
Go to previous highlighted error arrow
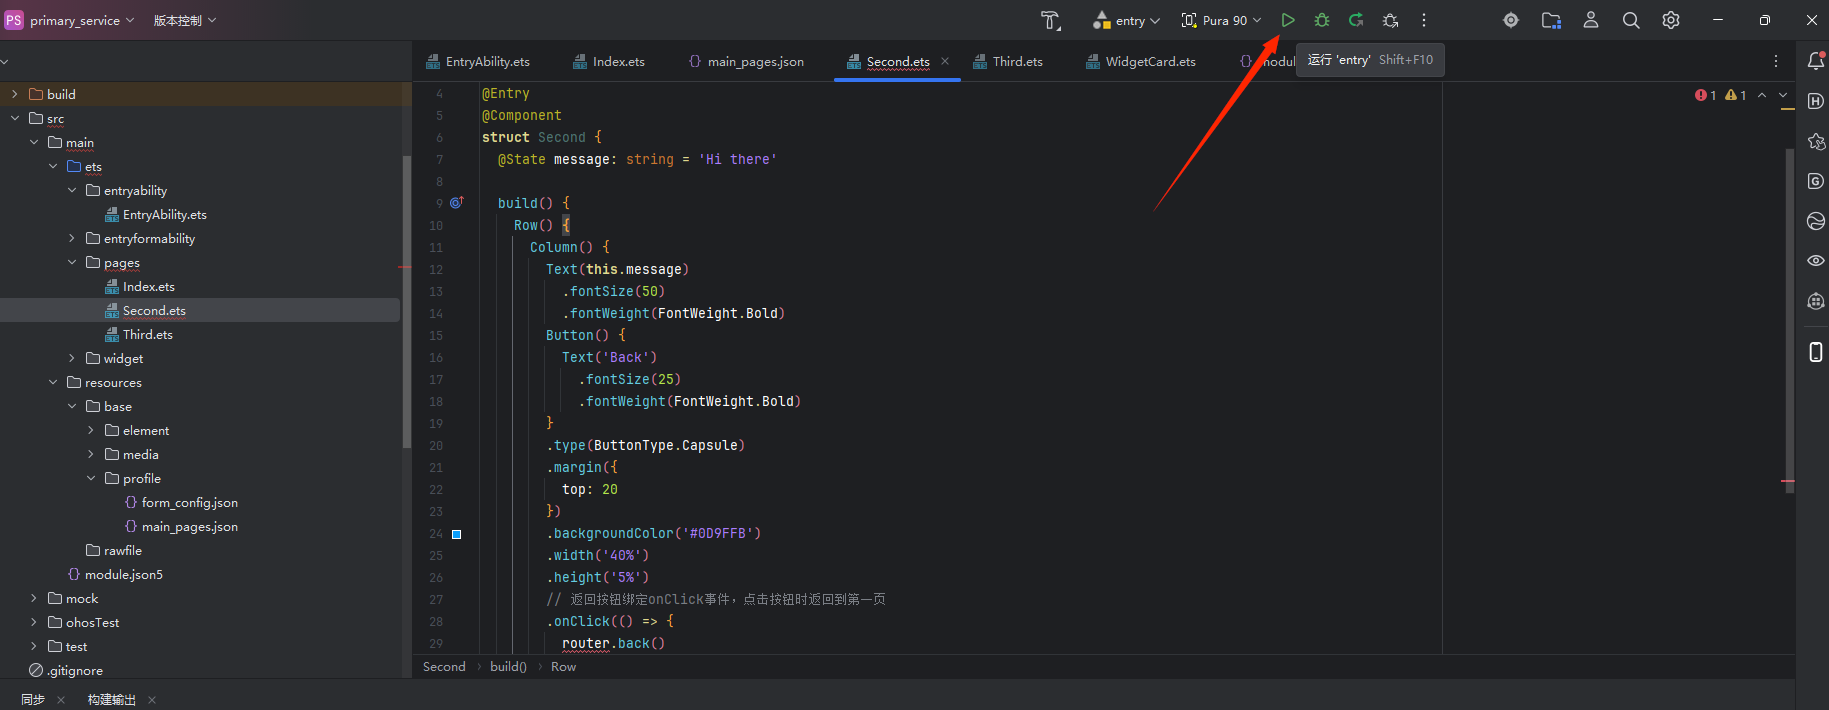(1762, 95)
